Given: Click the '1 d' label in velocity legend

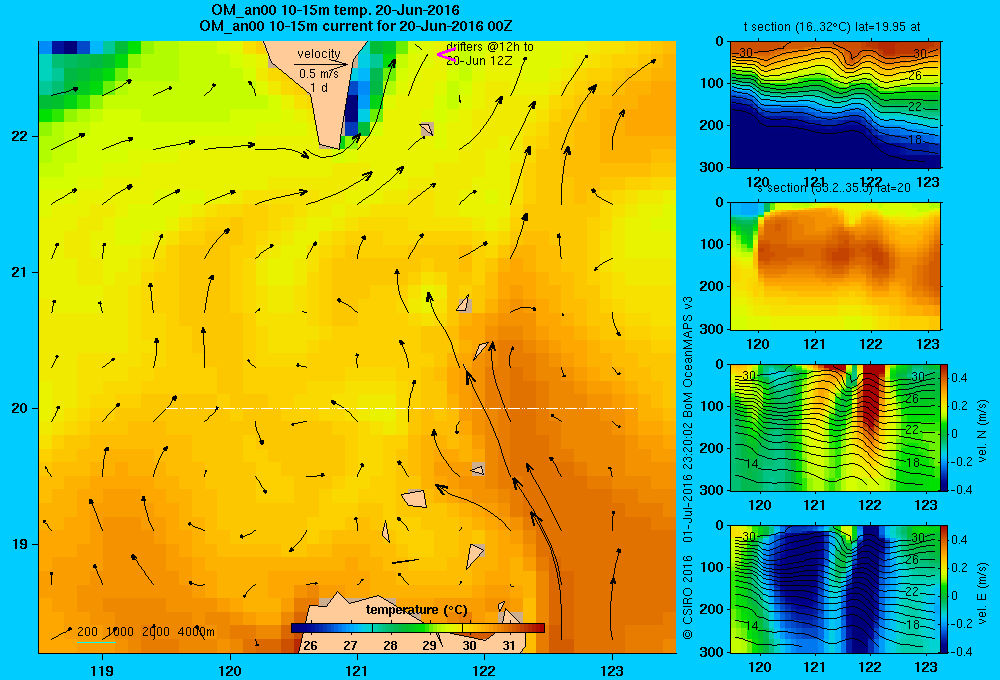Looking at the screenshot, I should pos(319,88).
